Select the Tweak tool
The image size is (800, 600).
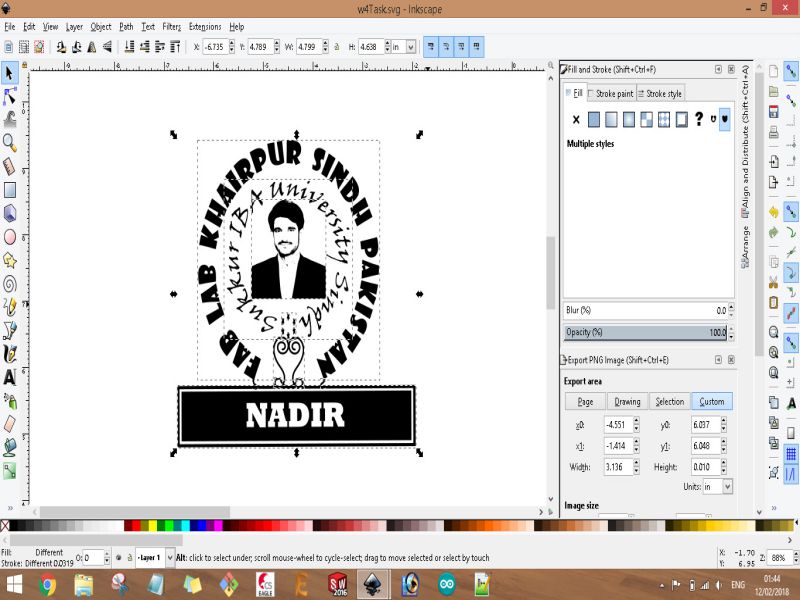click(x=10, y=119)
